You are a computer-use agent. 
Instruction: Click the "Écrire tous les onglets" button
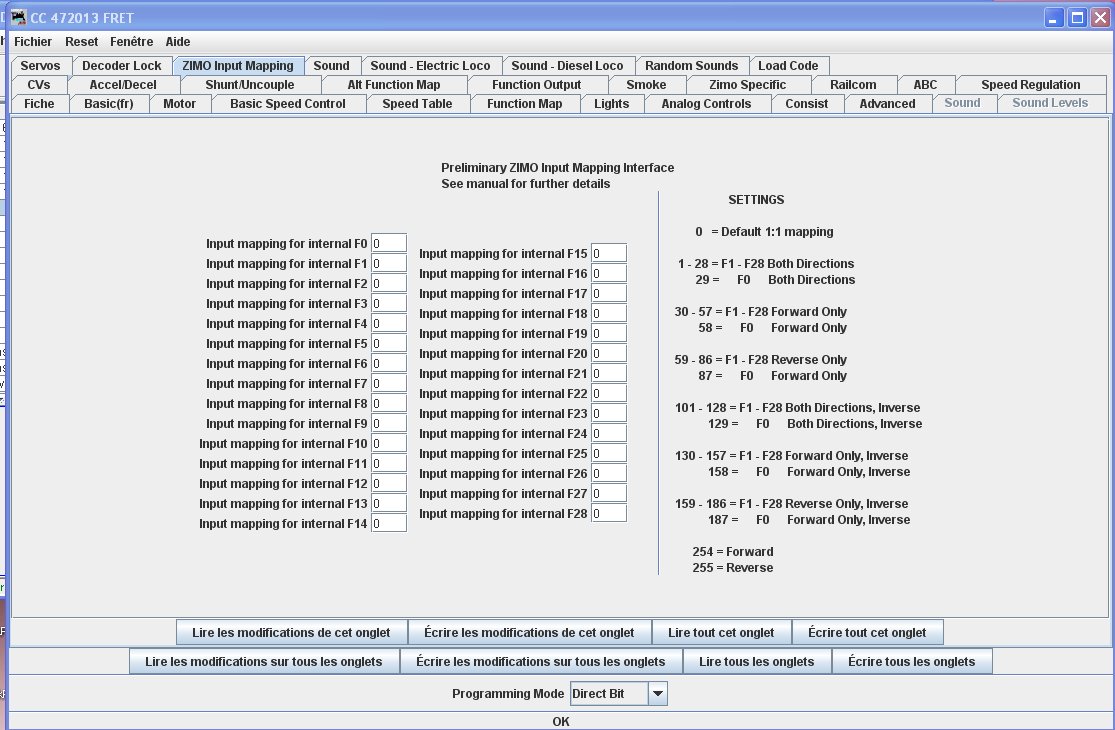coord(912,662)
